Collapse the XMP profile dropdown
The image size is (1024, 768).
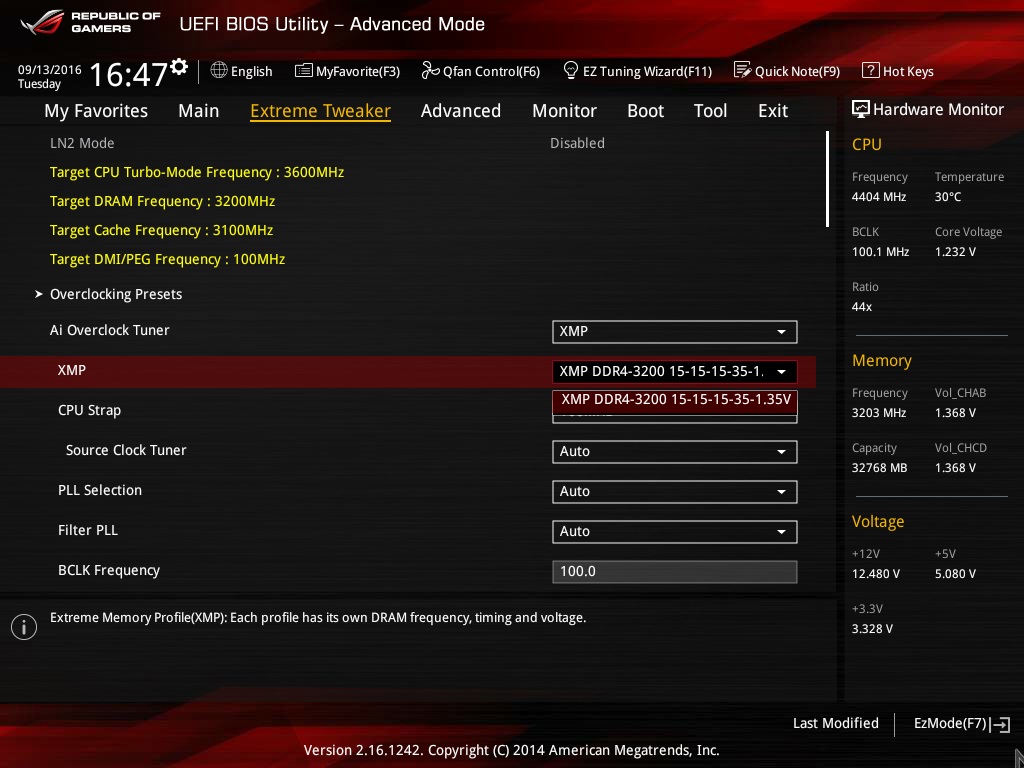[675, 372]
